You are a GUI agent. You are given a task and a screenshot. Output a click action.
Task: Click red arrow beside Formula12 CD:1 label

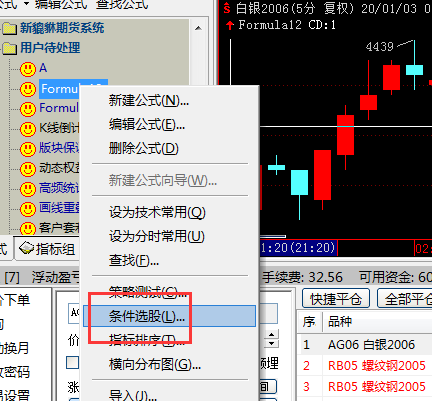click(x=230, y=25)
